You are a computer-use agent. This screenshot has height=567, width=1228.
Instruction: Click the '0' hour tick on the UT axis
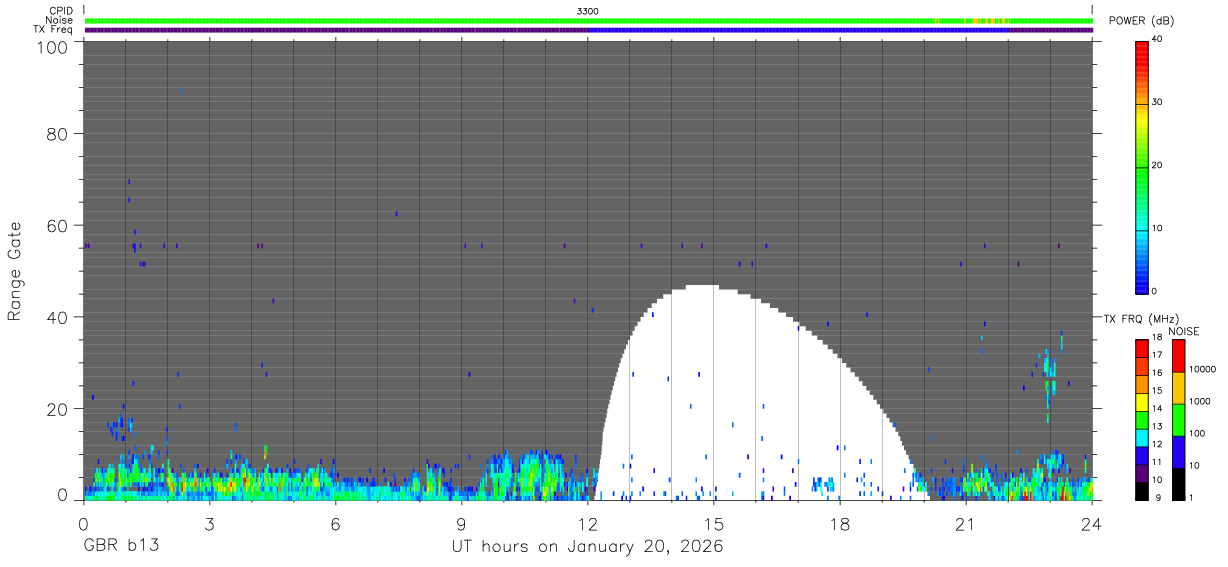point(84,523)
